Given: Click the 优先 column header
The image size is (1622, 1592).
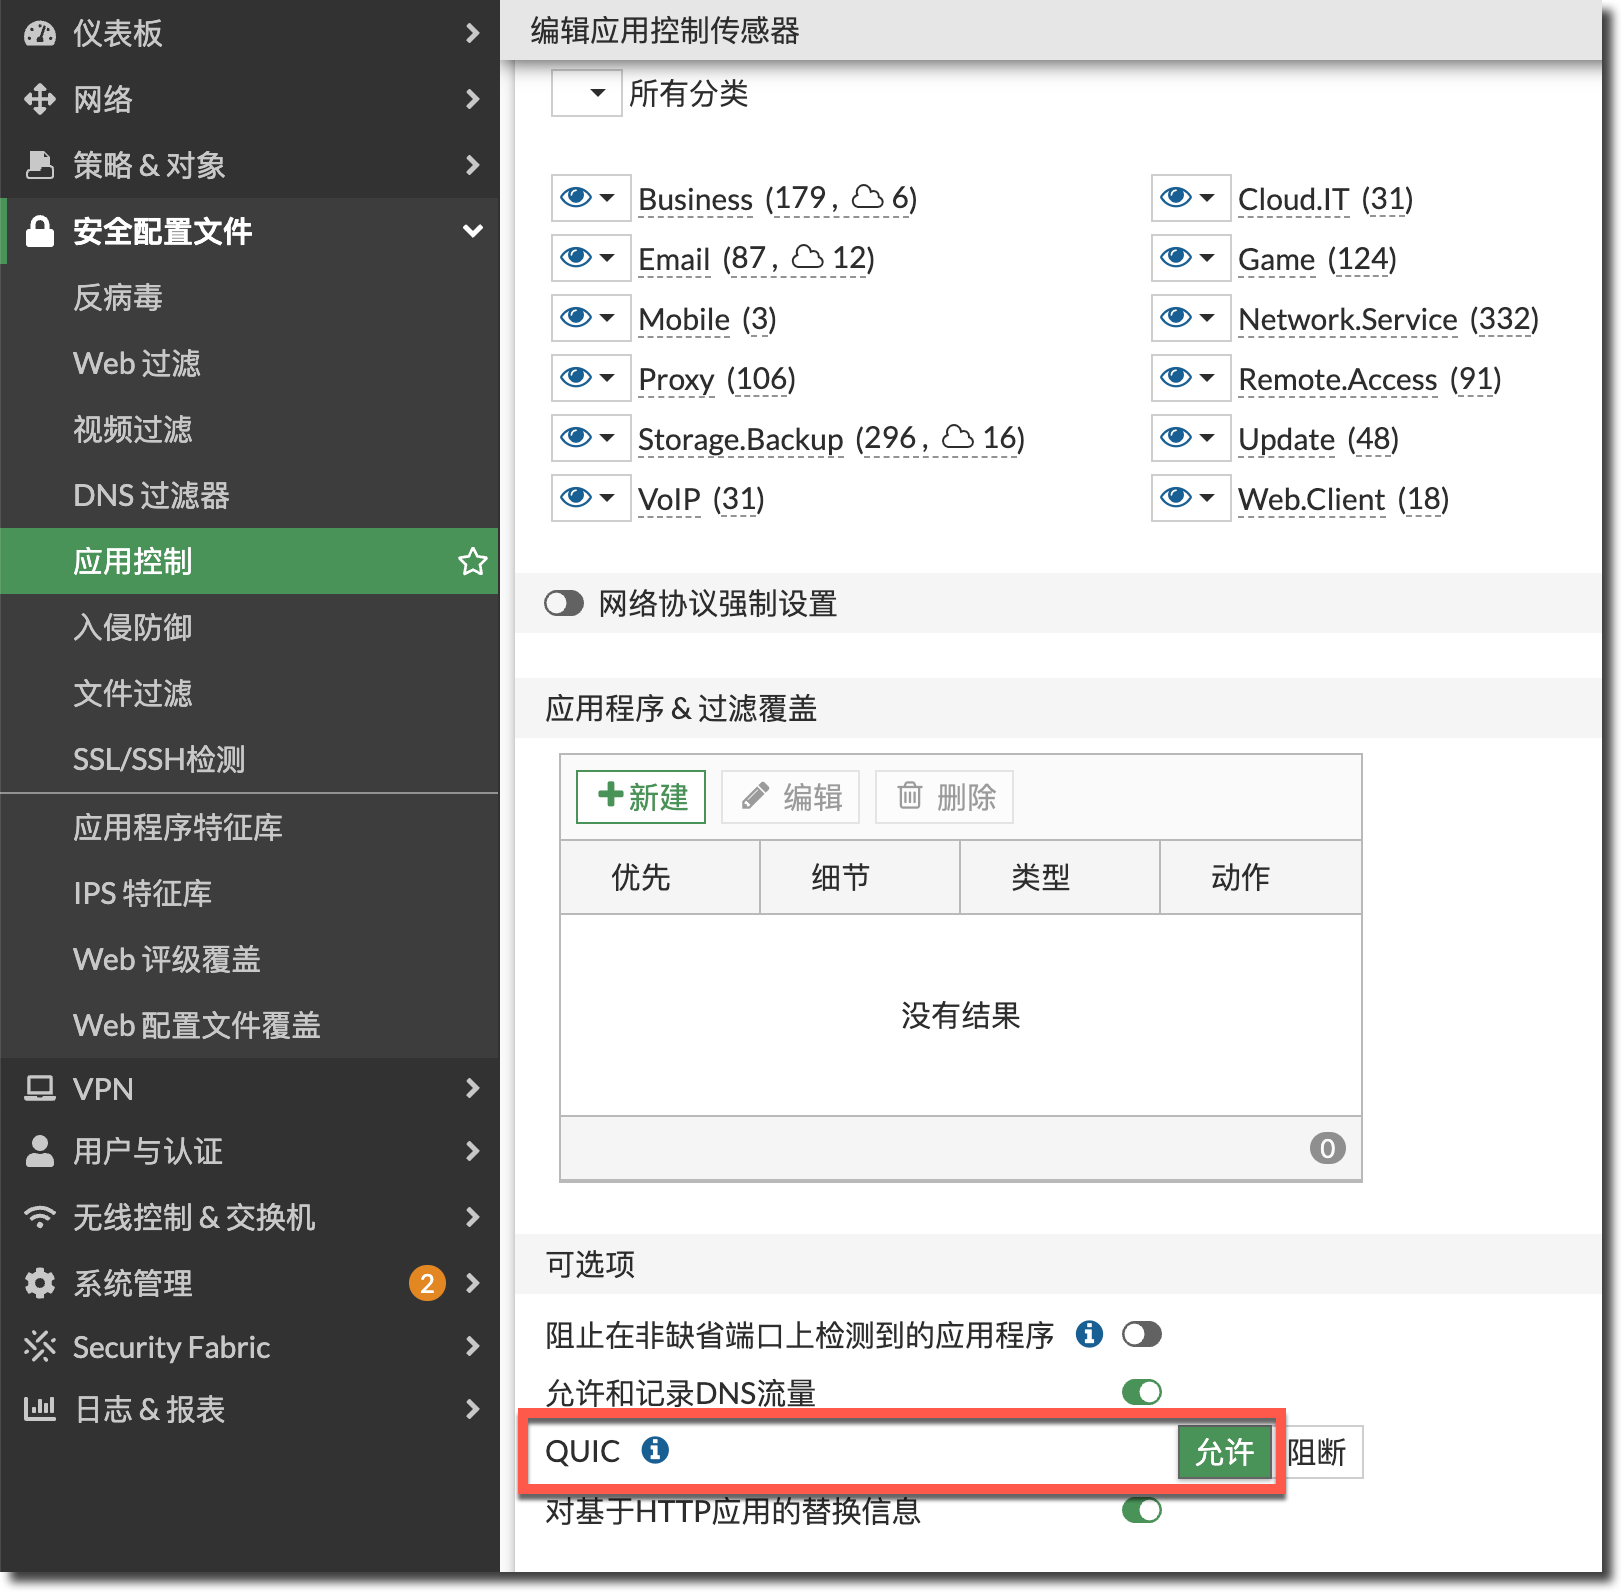Looking at the screenshot, I should coord(640,877).
